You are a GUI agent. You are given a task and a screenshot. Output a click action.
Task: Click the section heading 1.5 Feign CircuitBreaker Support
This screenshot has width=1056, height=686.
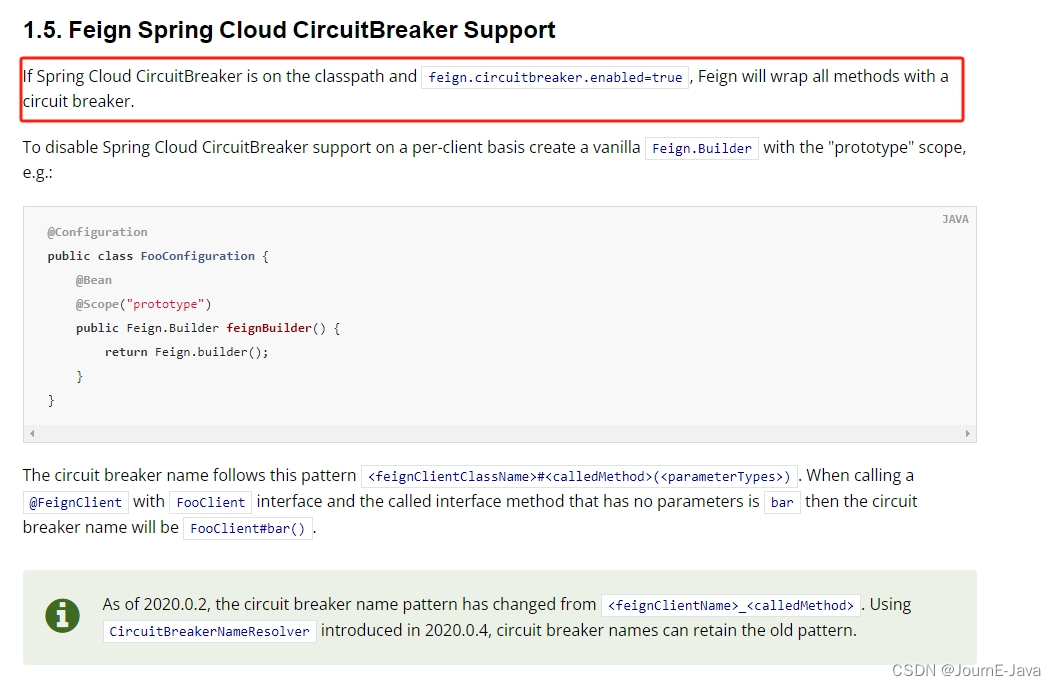(x=289, y=30)
